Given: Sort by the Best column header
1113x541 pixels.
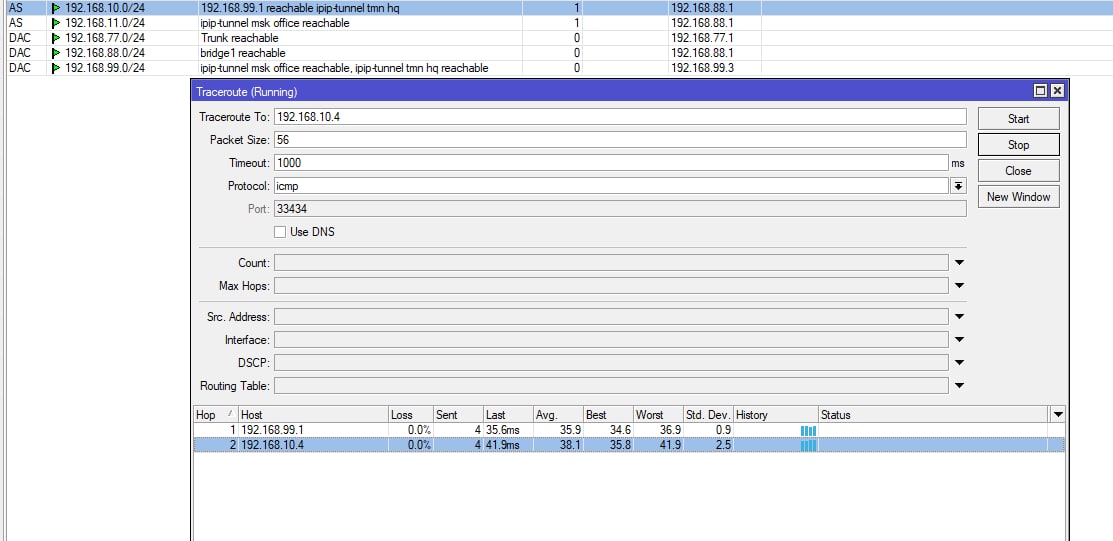Looking at the screenshot, I should tap(608, 415).
